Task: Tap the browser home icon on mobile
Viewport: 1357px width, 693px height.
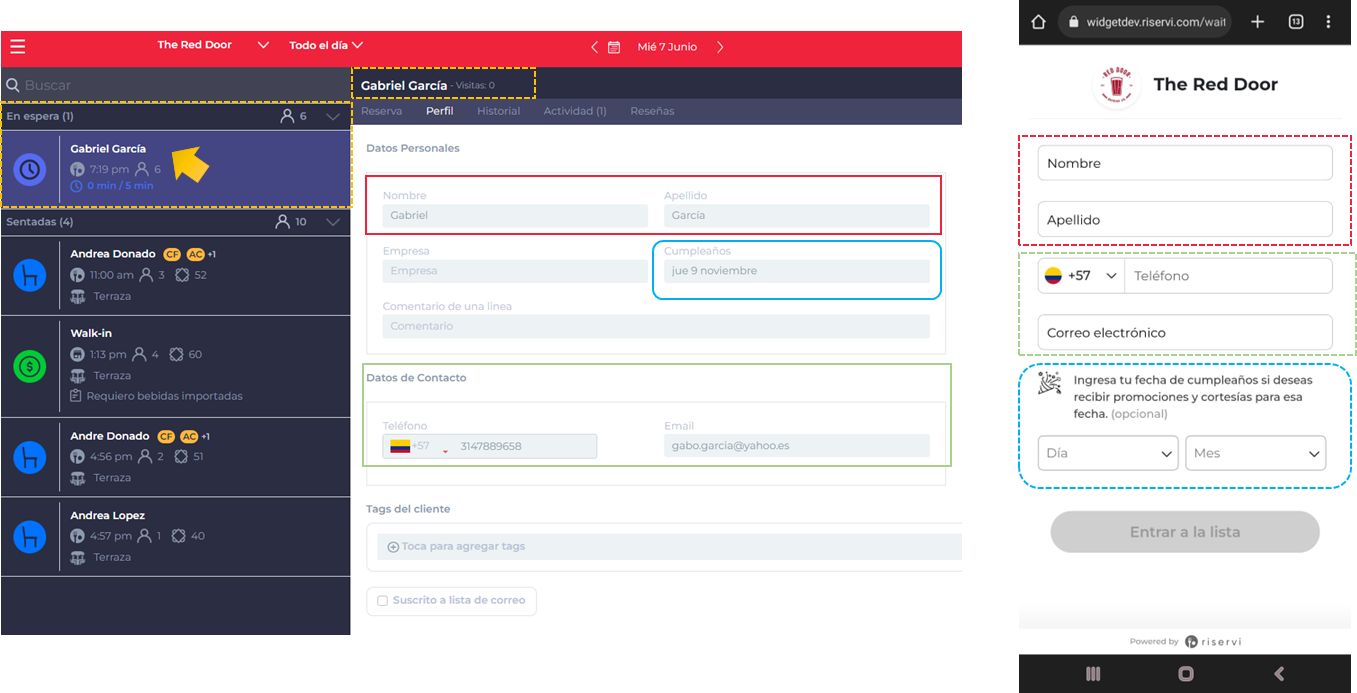Action: click(1038, 22)
